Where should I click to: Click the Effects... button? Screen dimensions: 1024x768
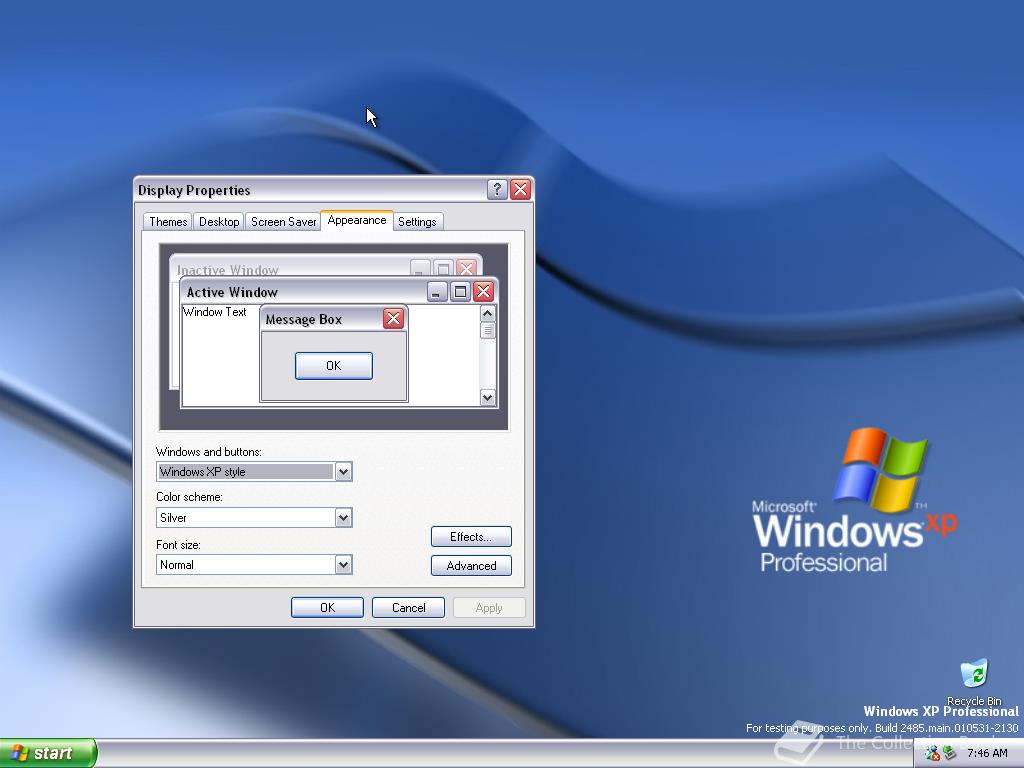coord(471,537)
